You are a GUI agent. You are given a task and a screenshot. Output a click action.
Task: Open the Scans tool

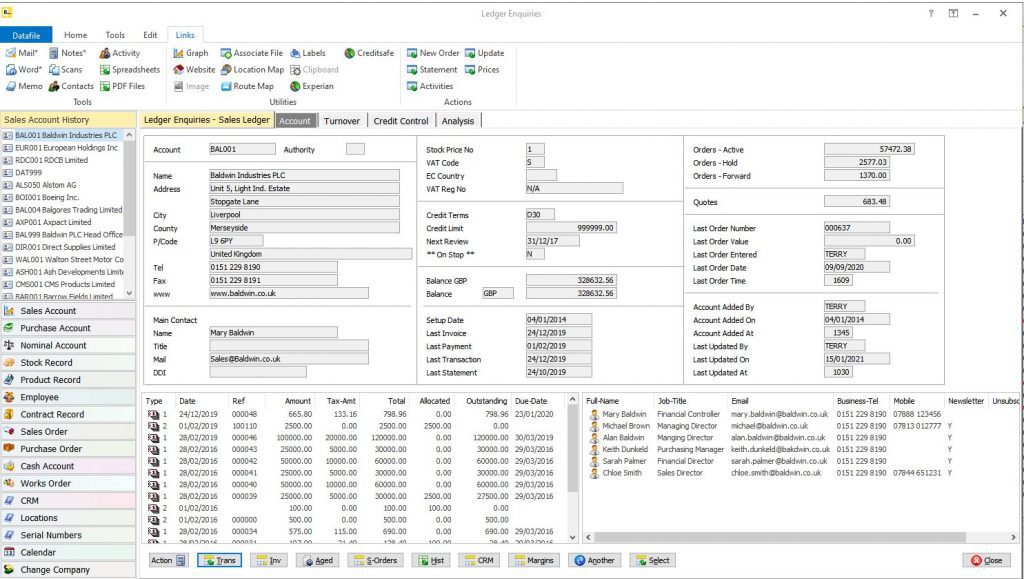[65, 70]
